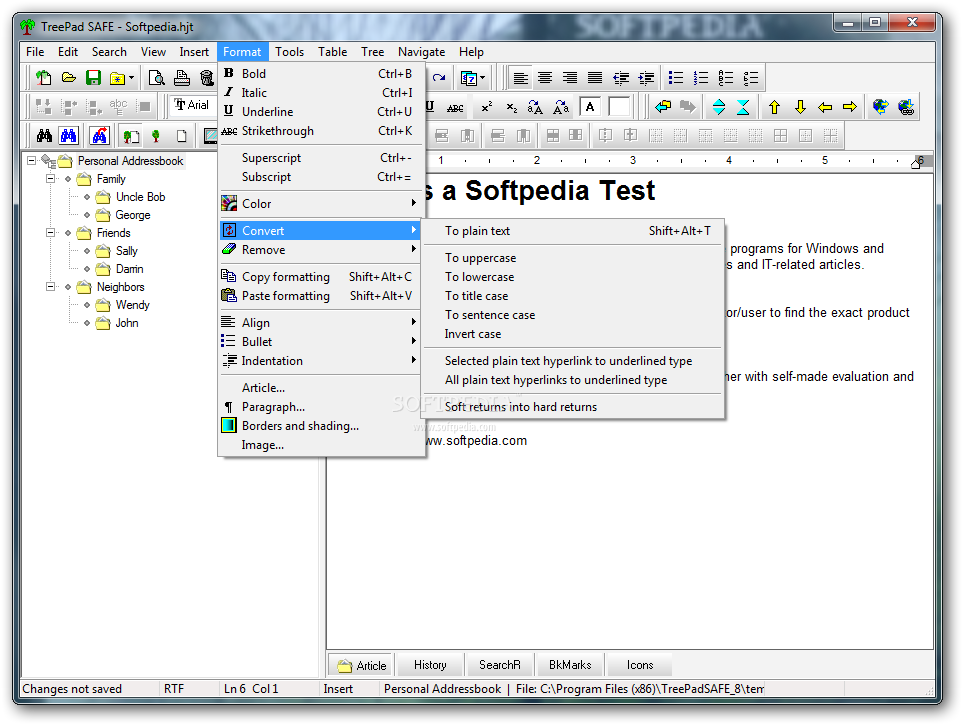
Task: Justify text with the justify align icon
Action: tap(595, 78)
